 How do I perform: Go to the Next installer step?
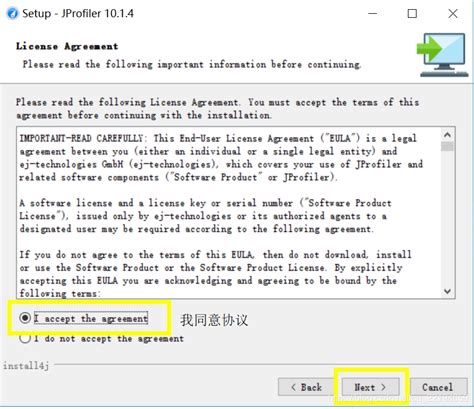click(370, 387)
